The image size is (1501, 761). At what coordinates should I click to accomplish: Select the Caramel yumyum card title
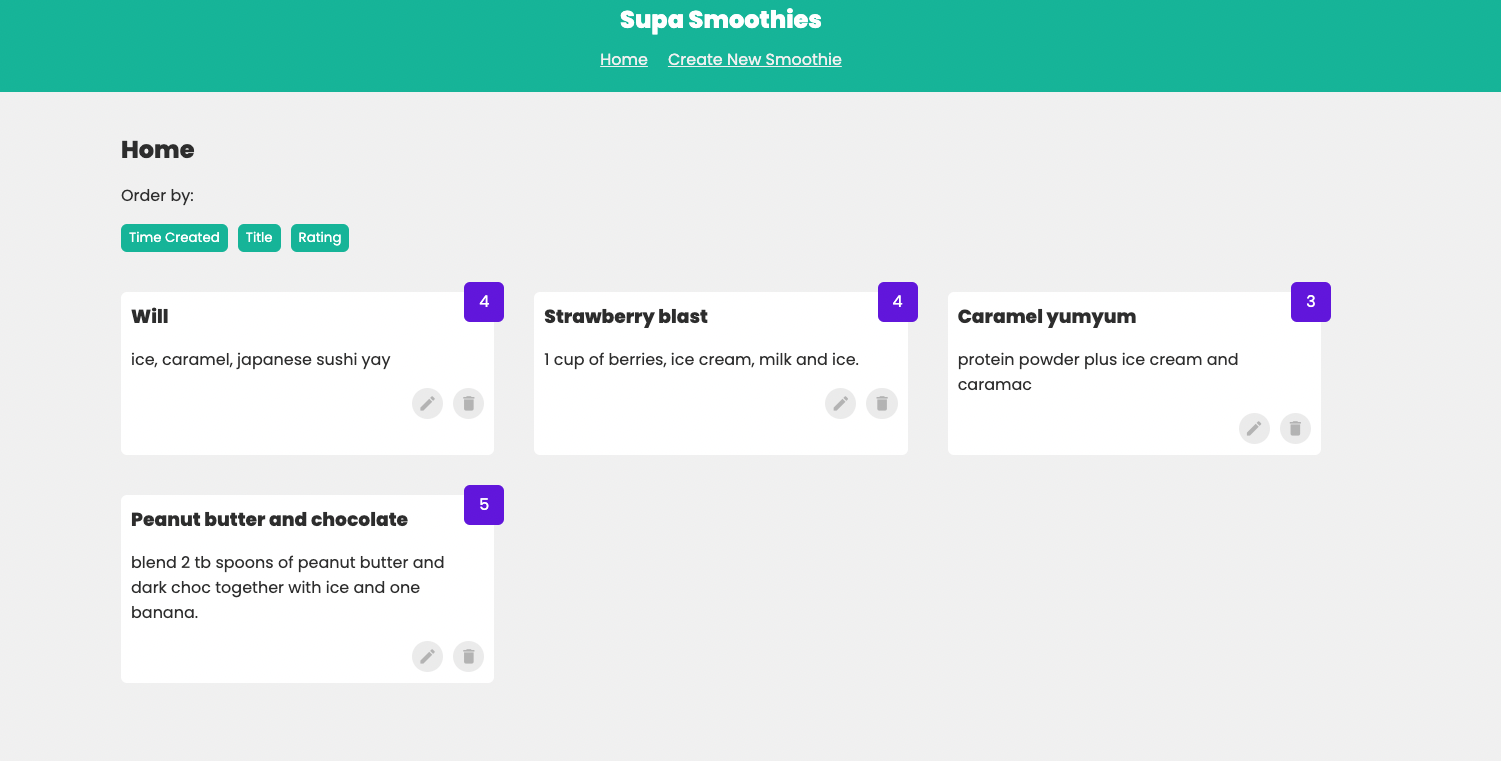1046,317
